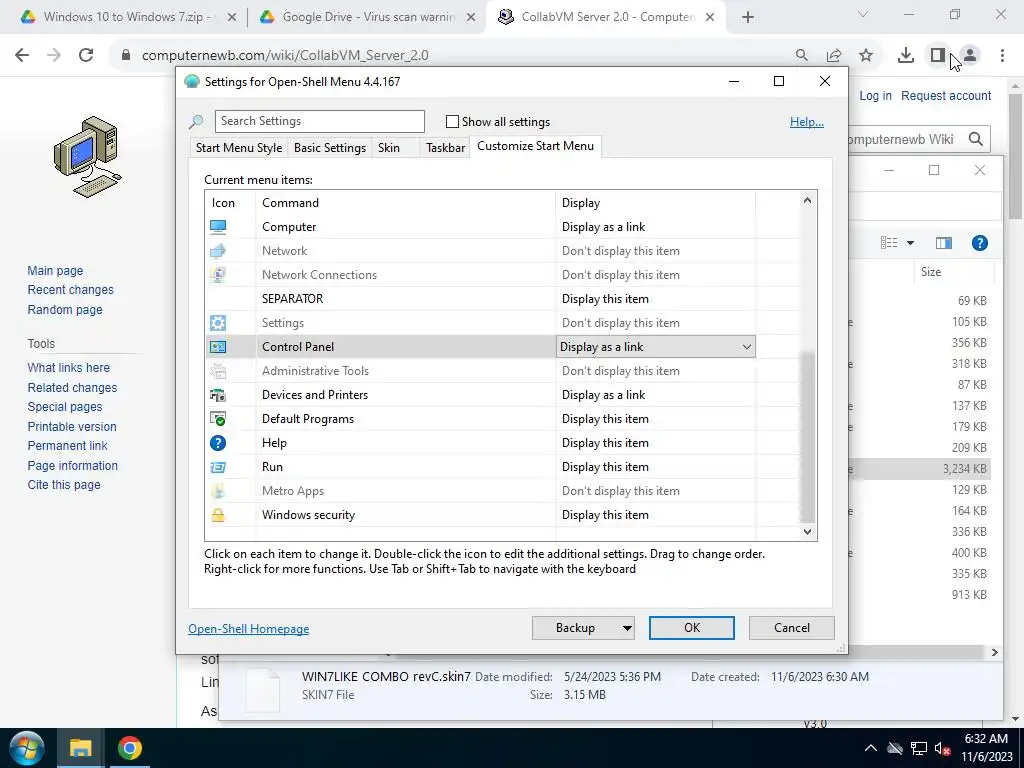Image resolution: width=1024 pixels, height=768 pixels.
Task: Click the Control Panel row icon
Action: coord(217,347)
